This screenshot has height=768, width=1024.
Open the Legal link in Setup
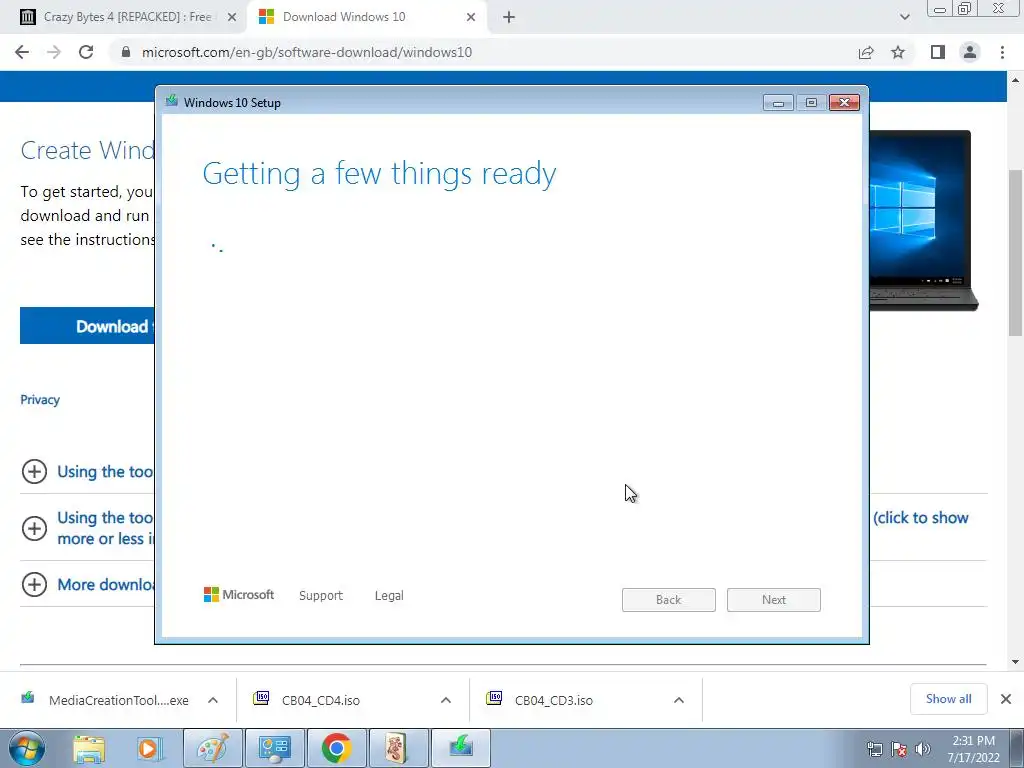click(389, 596)
